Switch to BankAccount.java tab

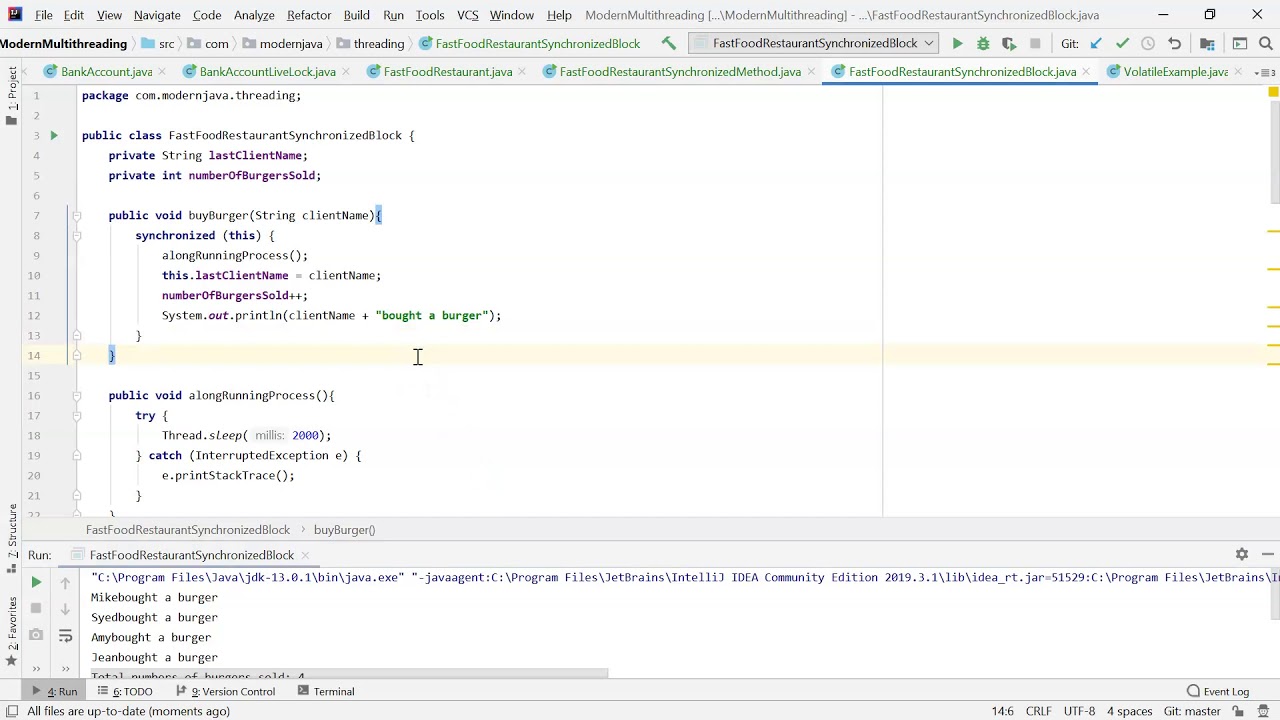106,72
